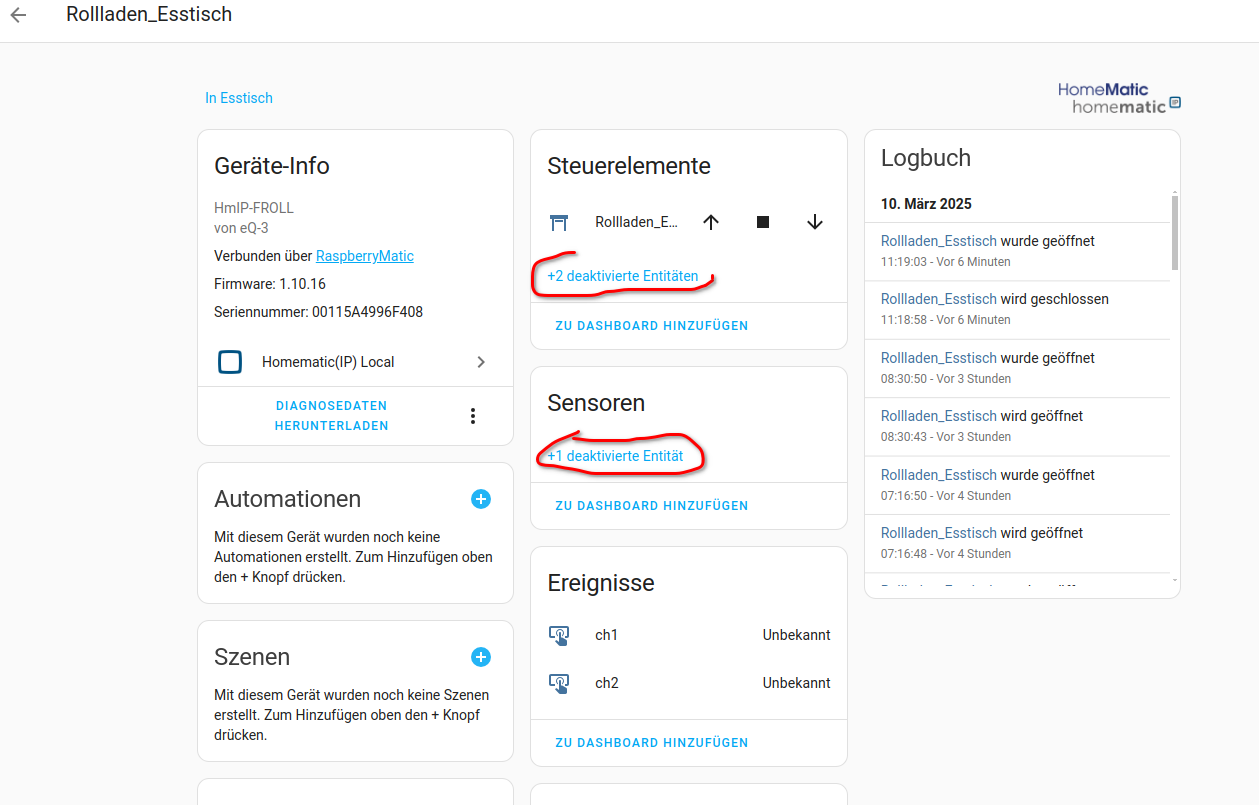Follow the RaspberryMatic link
The image size is (1259, 805).
pyautogui.click(x=365, y=256)
